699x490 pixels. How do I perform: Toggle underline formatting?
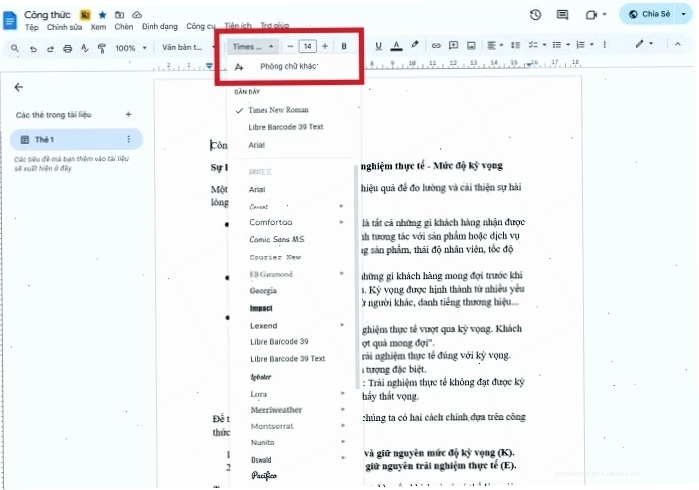[378, 45]
